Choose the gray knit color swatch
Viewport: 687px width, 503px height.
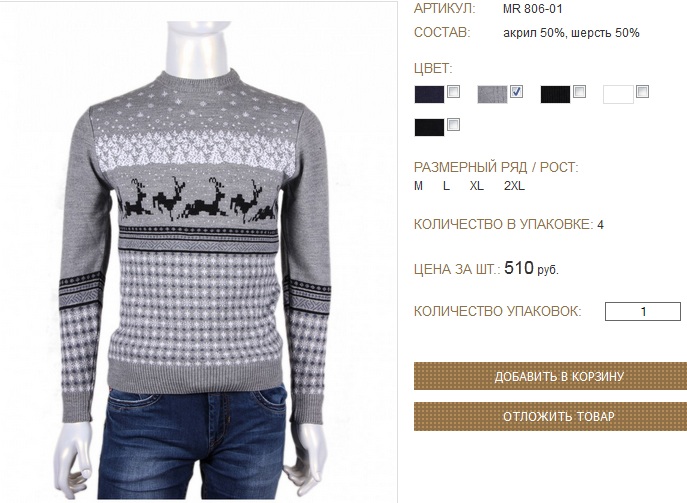492,94
